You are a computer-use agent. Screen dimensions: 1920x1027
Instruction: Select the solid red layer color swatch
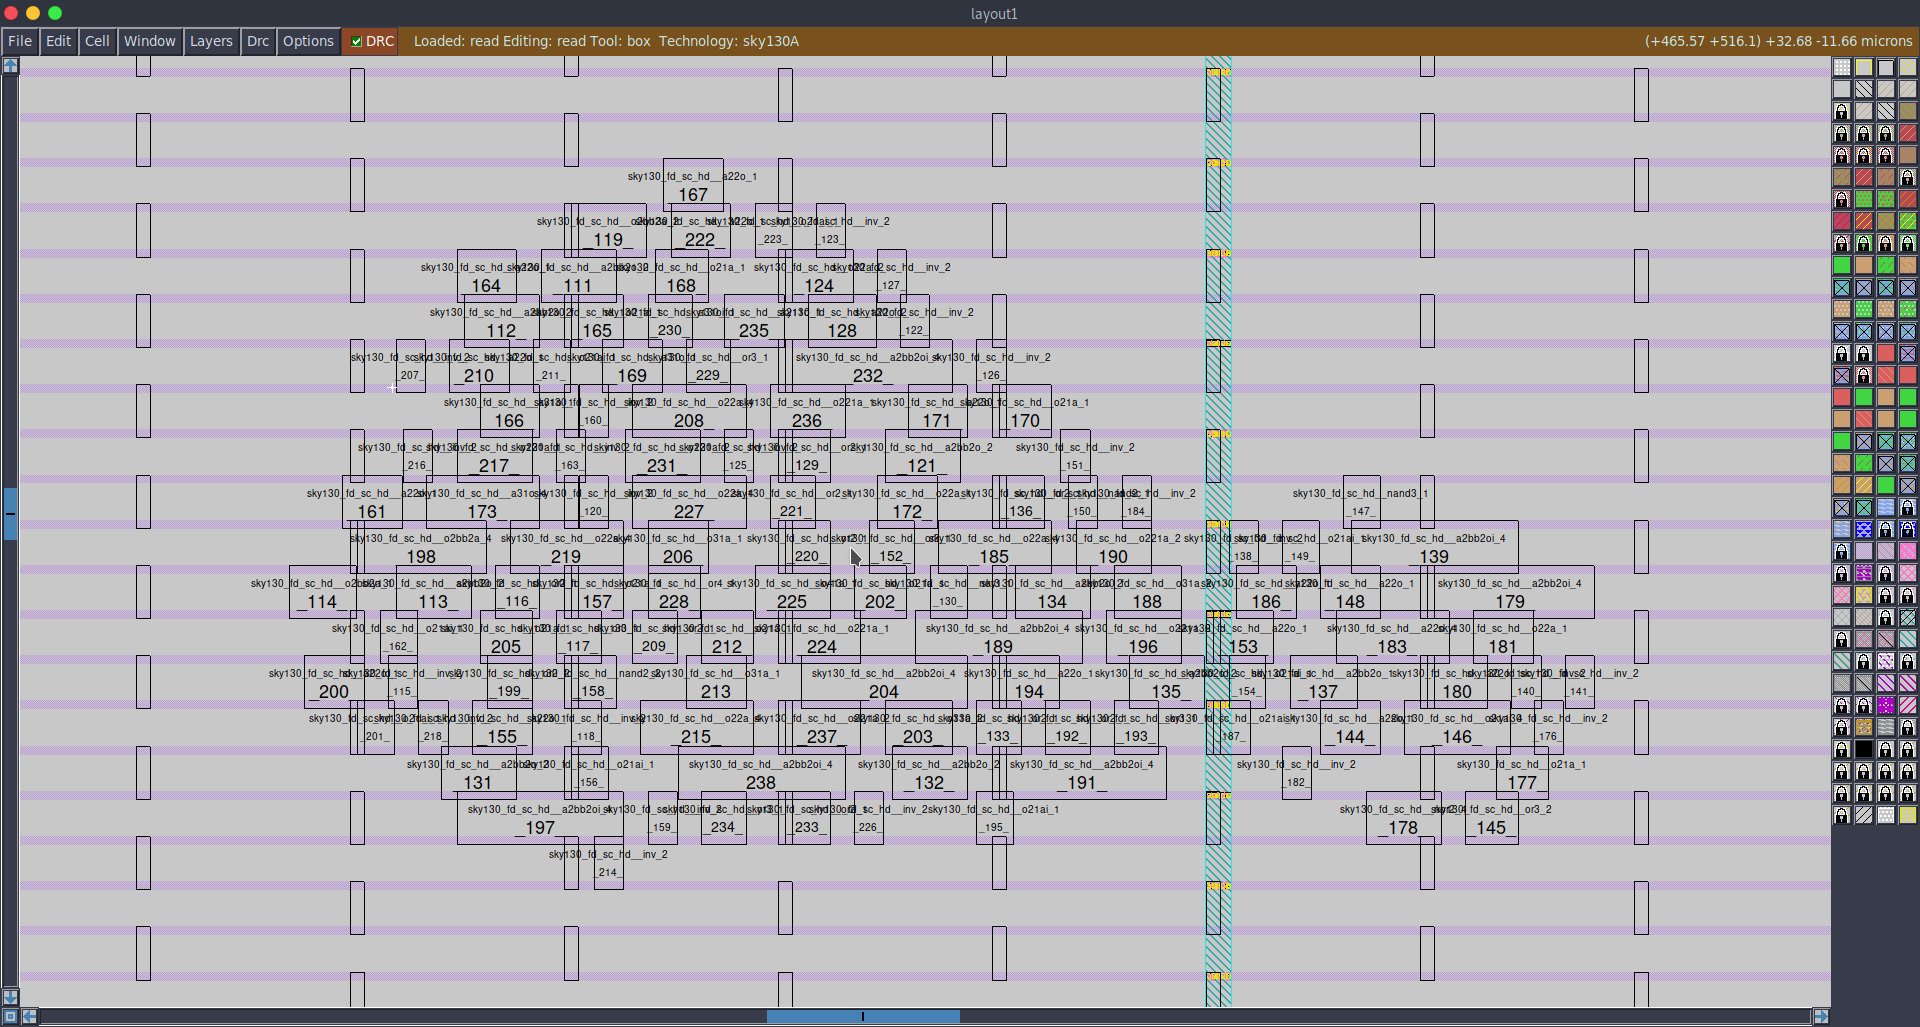coord(1841,397)
